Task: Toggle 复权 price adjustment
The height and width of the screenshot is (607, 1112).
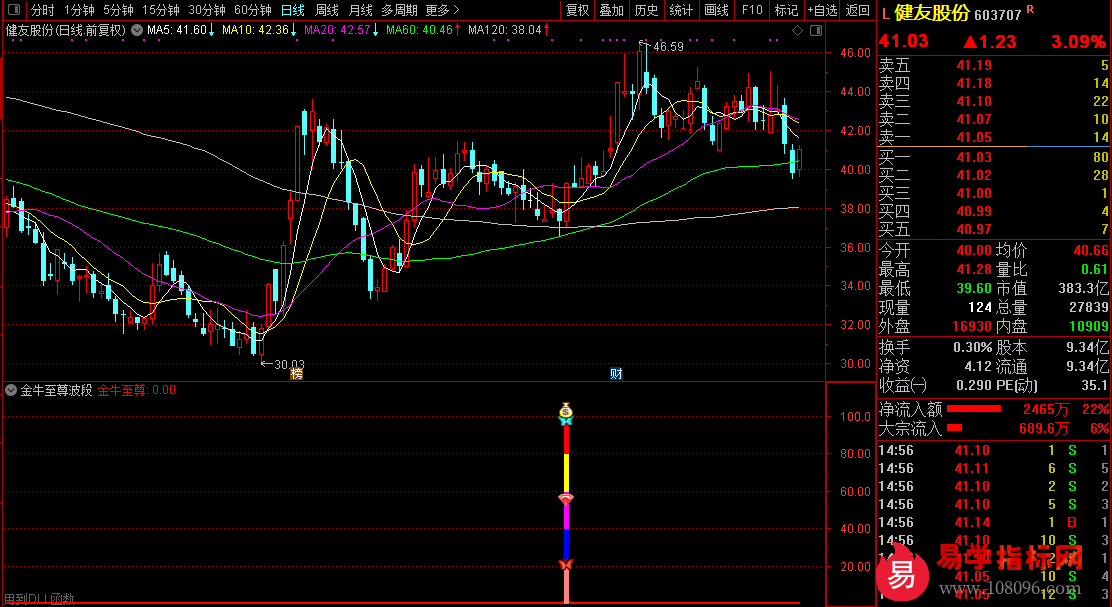Action: [x=577, y=10]
